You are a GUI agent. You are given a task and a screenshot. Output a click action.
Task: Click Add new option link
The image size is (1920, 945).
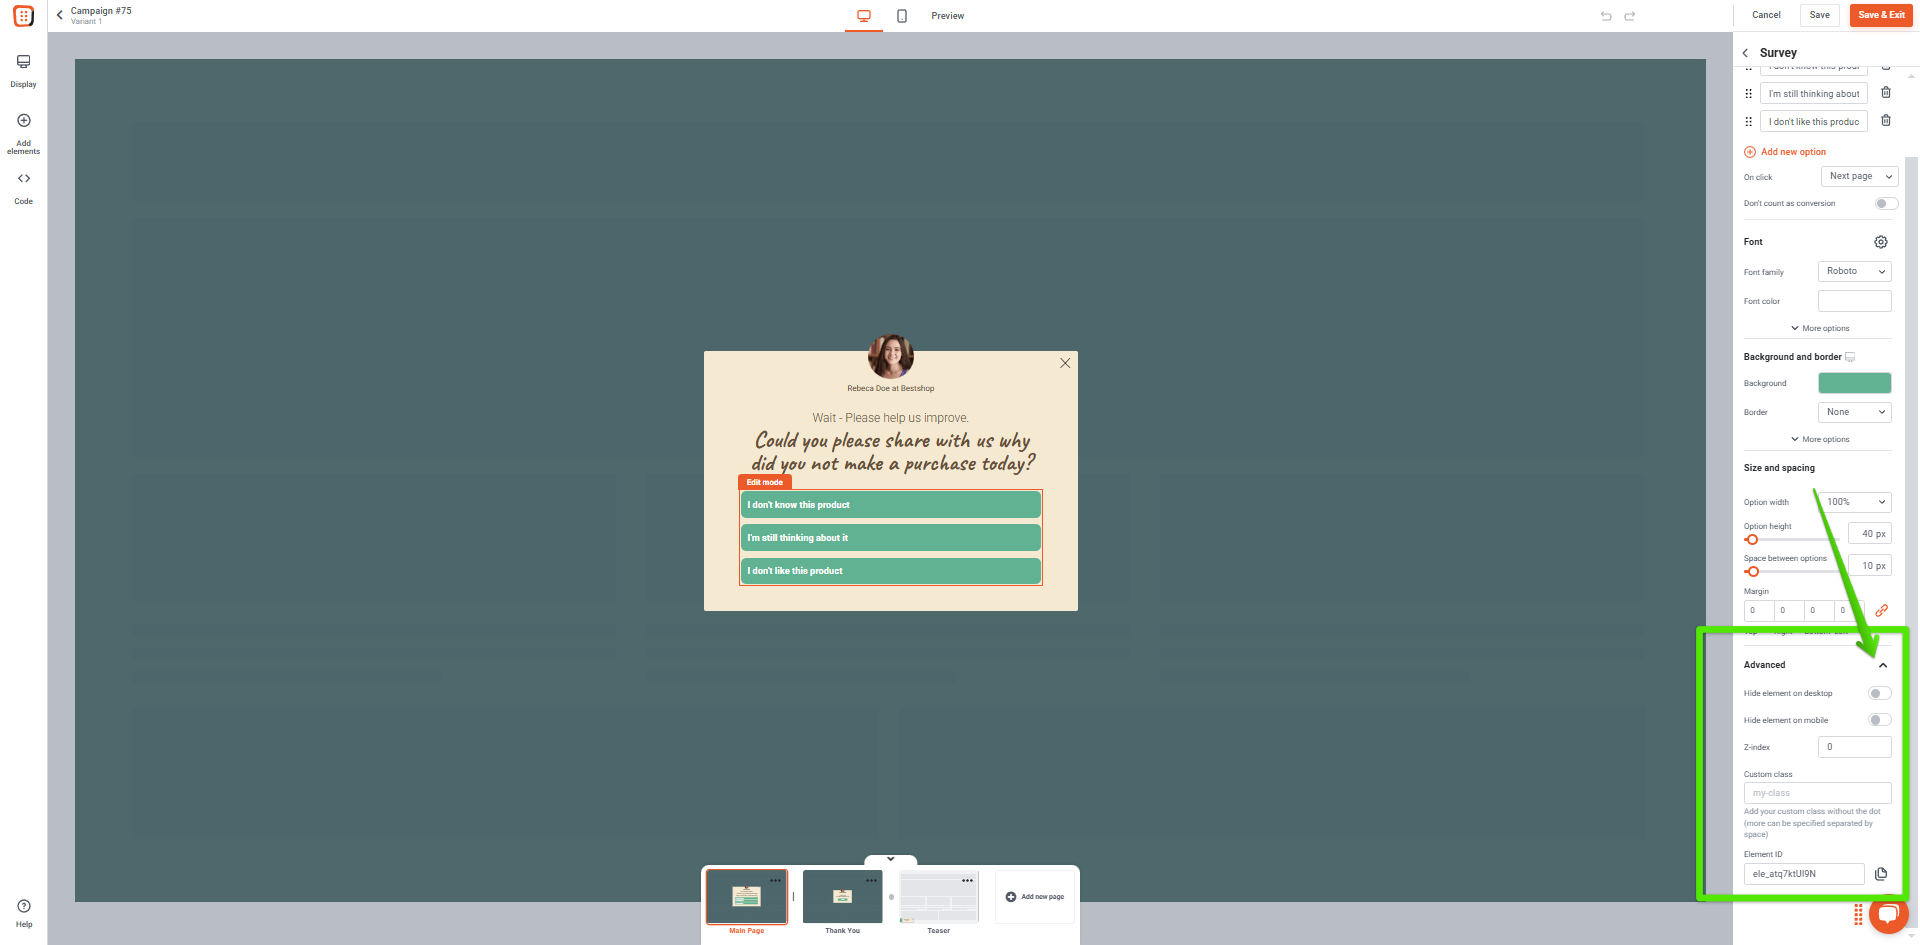(1793, 152)
